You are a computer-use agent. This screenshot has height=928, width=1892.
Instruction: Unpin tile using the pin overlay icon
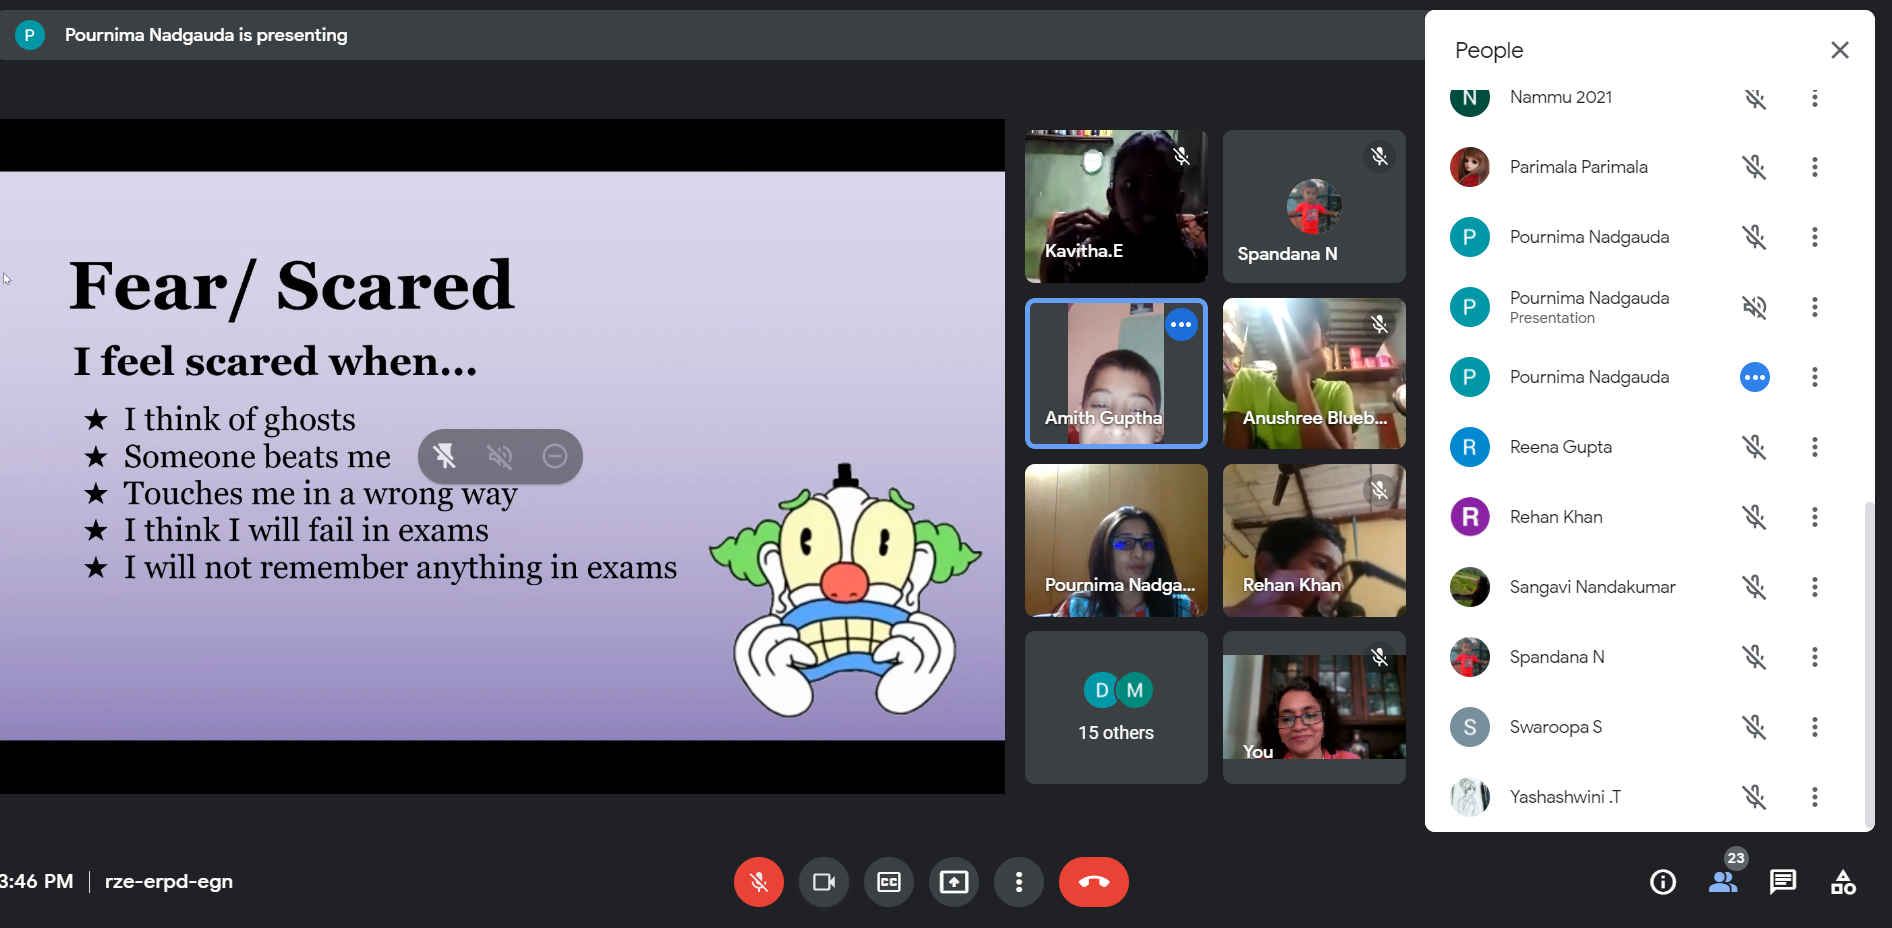(445, 457)
